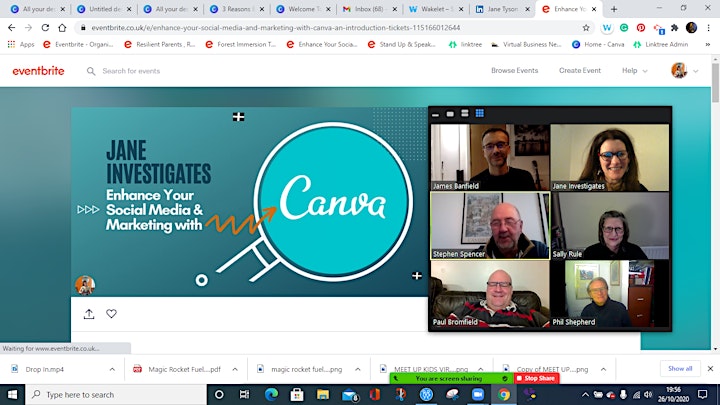Open the browser home page
Screen dimensions: 720x405
62,28
